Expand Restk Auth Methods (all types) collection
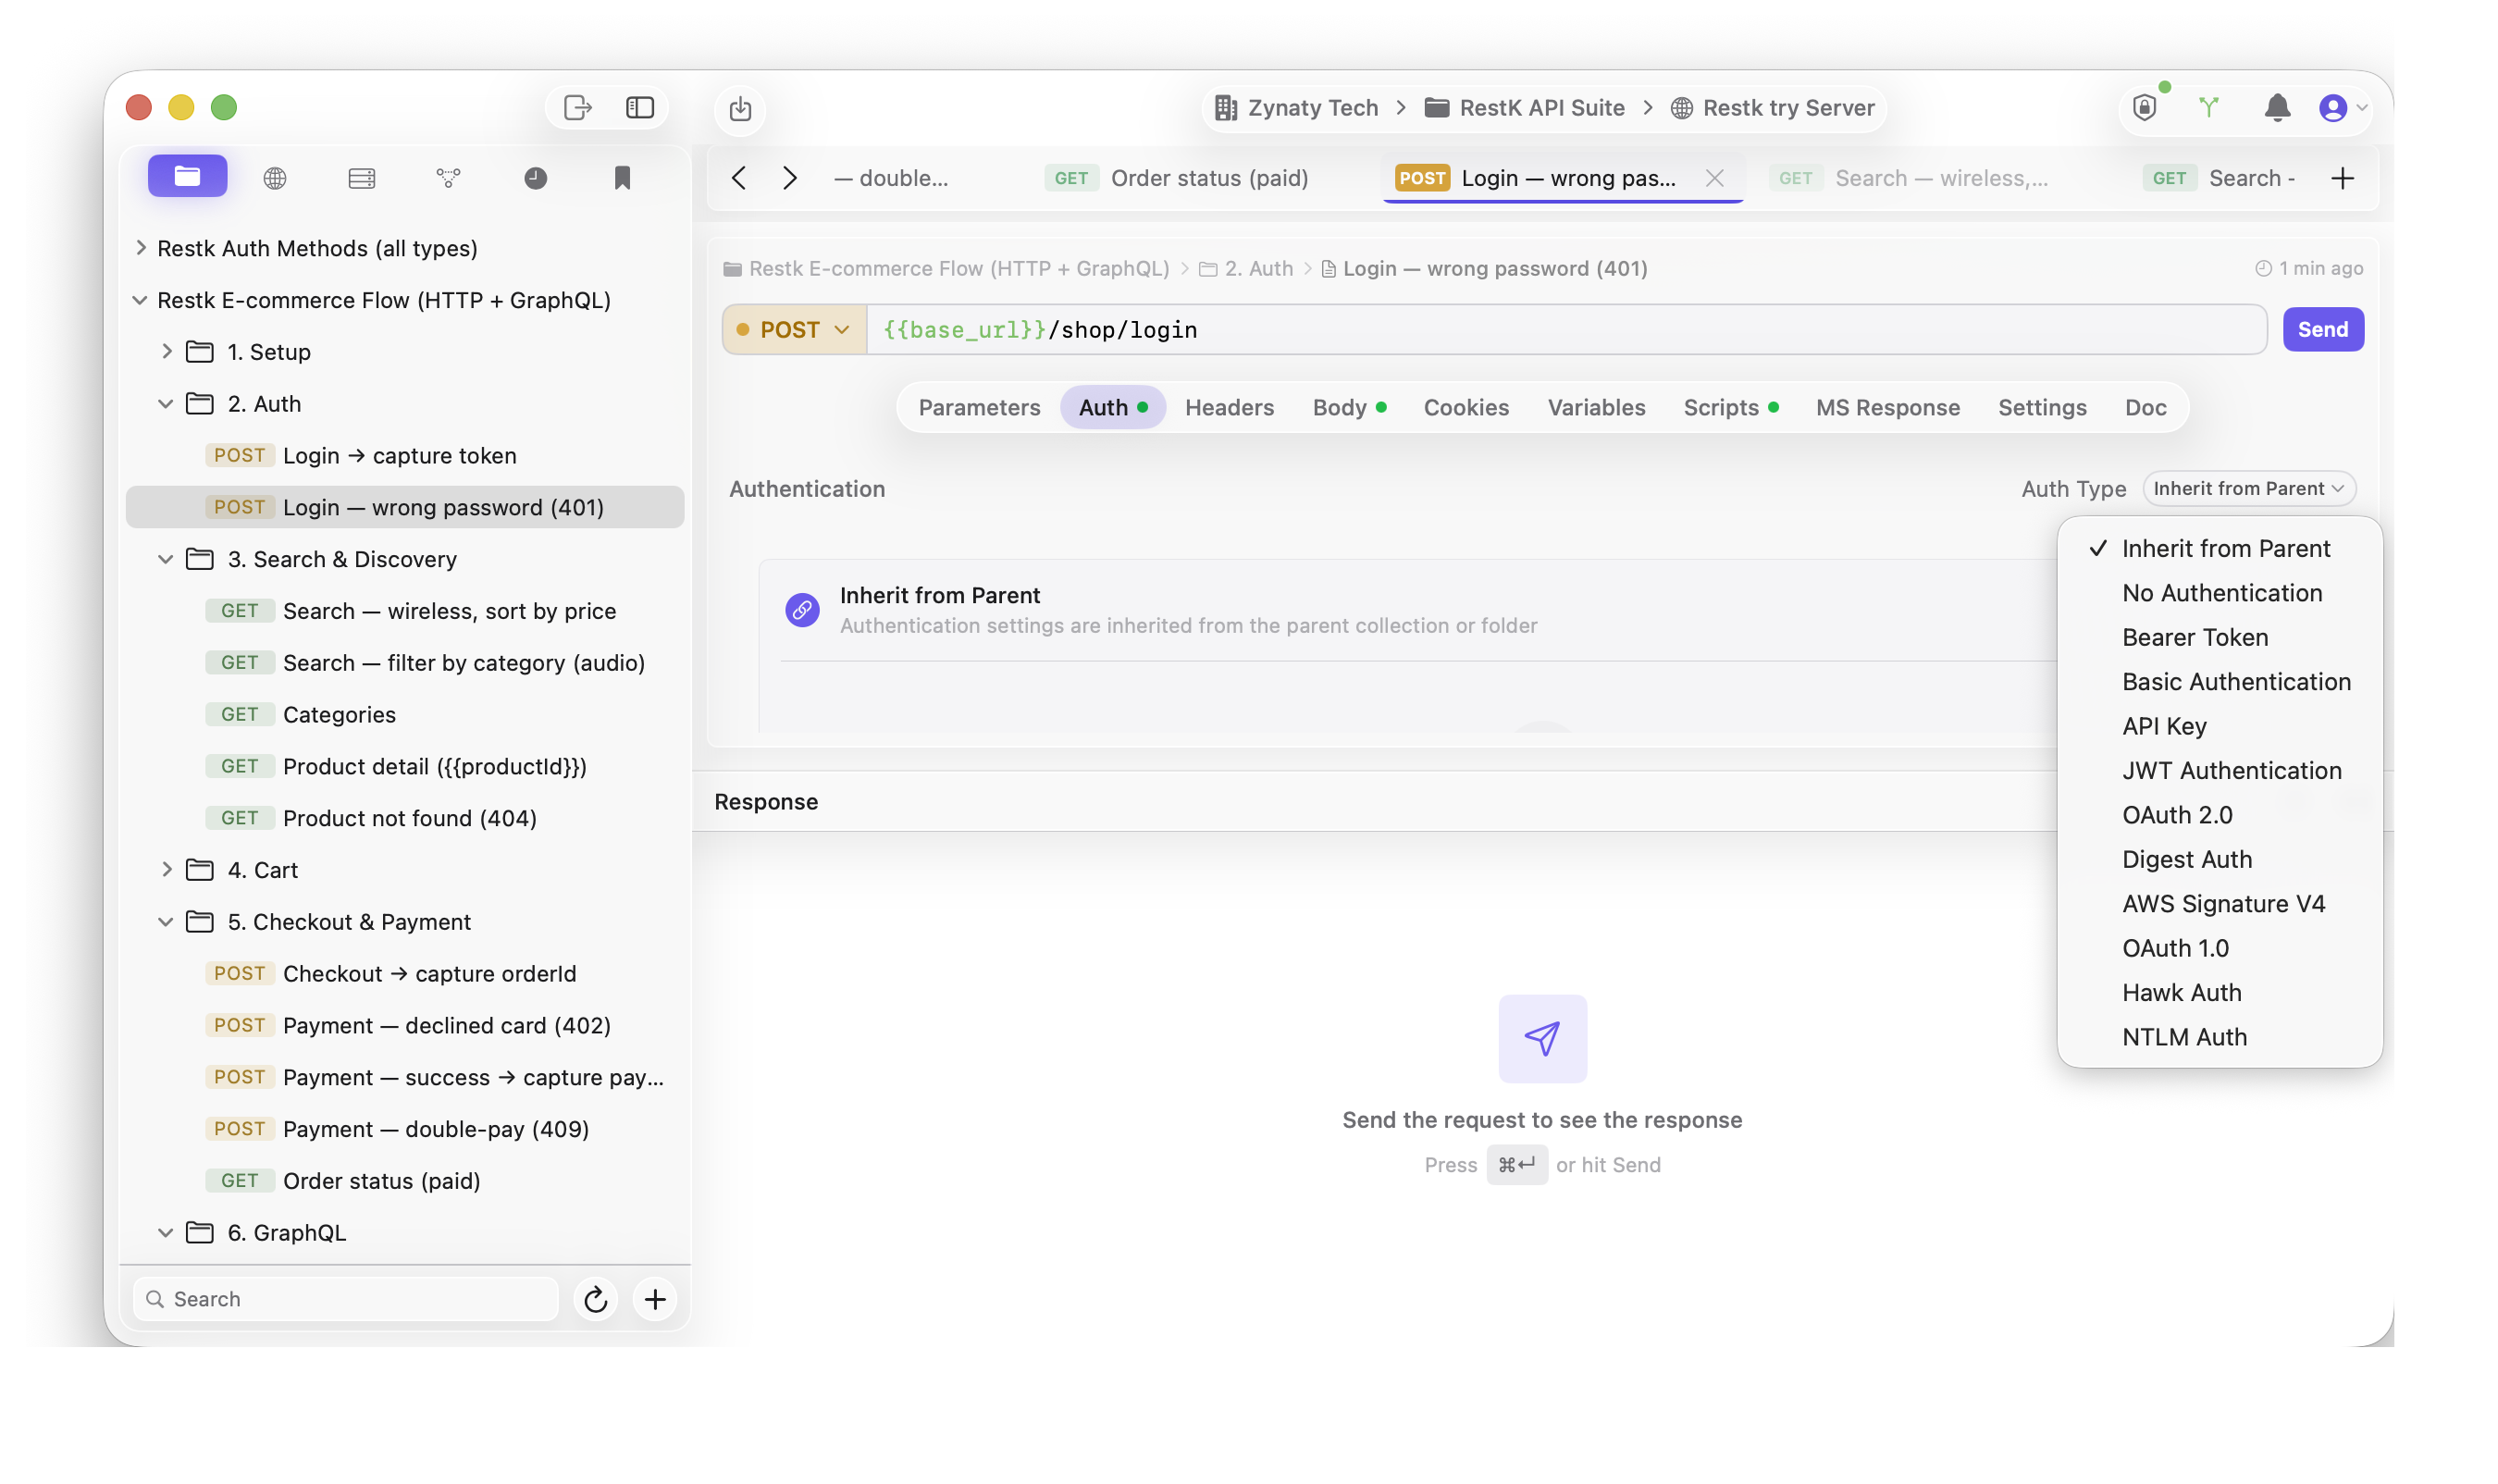 pos(140,248)
